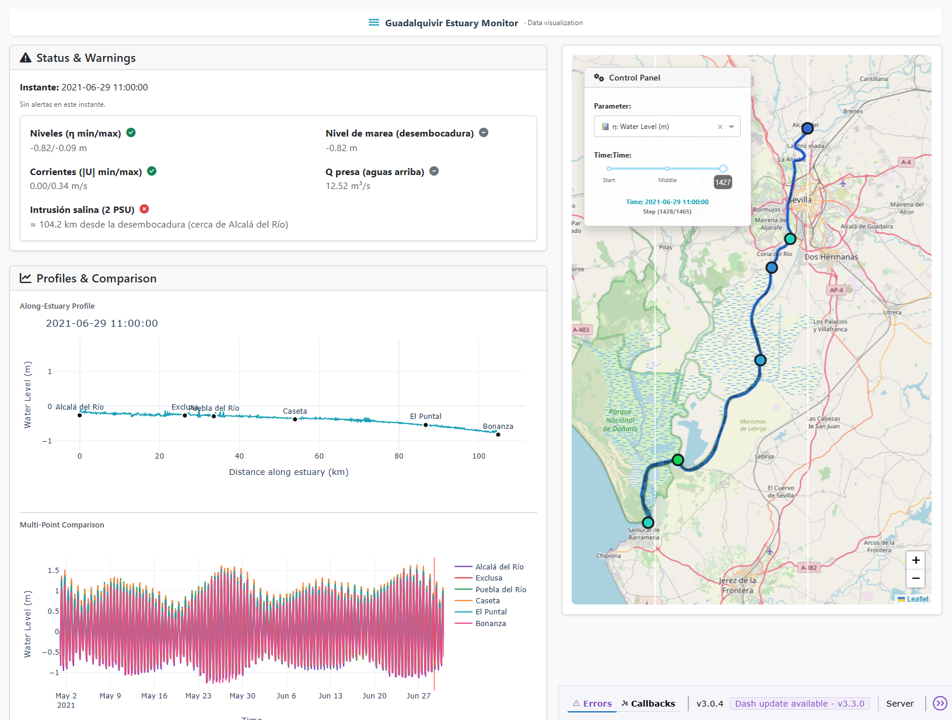Select the blue marker midway along the estuary
The image size is (952, 720).
coord(760,360)
